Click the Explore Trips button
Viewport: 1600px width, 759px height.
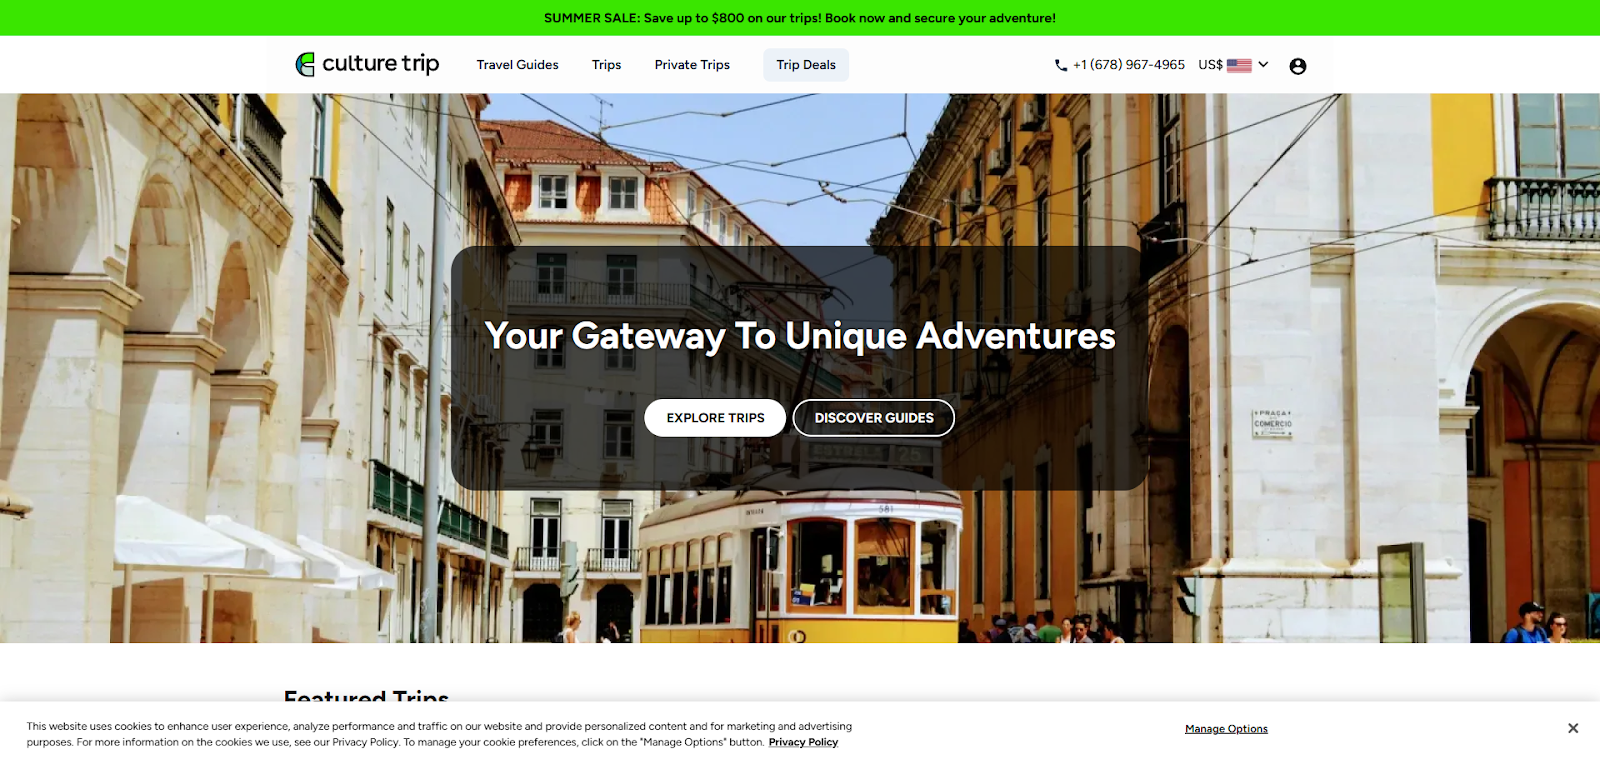715,418
